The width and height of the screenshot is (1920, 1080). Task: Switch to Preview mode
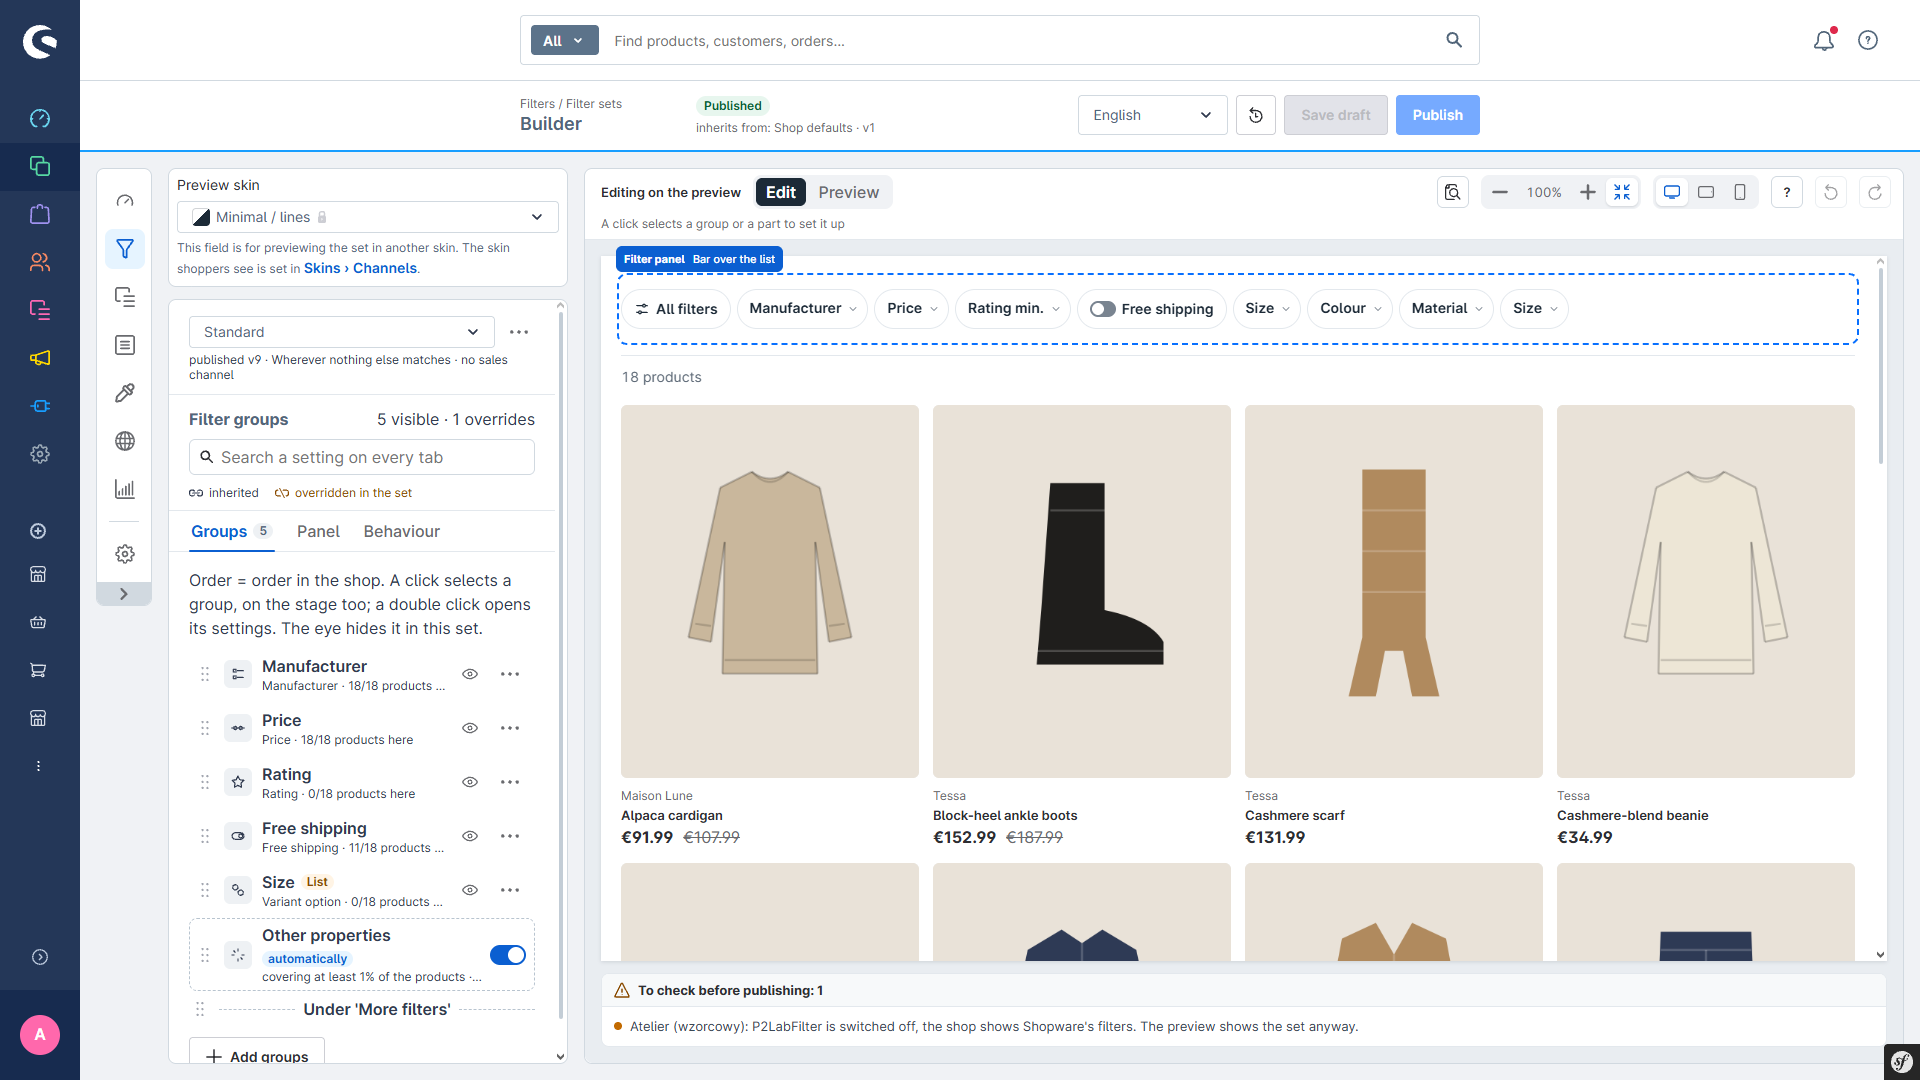[x=849, y=192]
